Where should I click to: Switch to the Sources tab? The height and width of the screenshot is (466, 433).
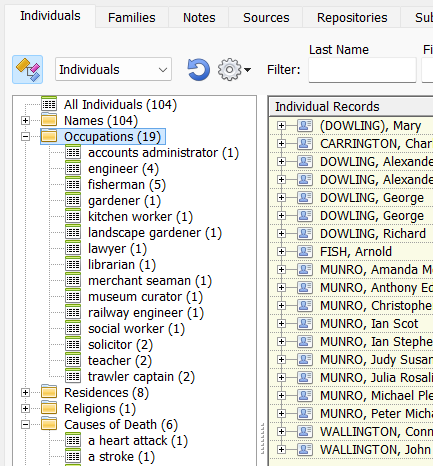tap(266, 17)
